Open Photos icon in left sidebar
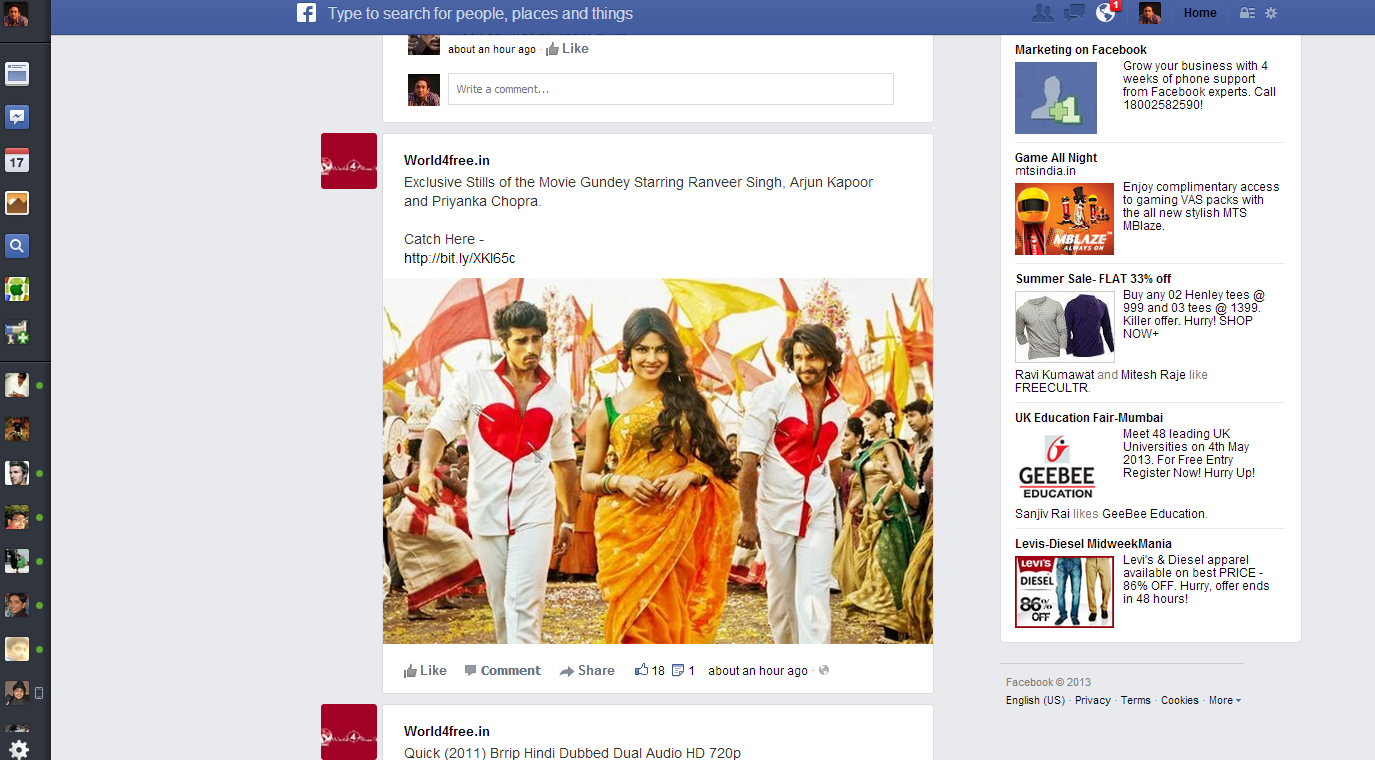 tap(17, 203)
